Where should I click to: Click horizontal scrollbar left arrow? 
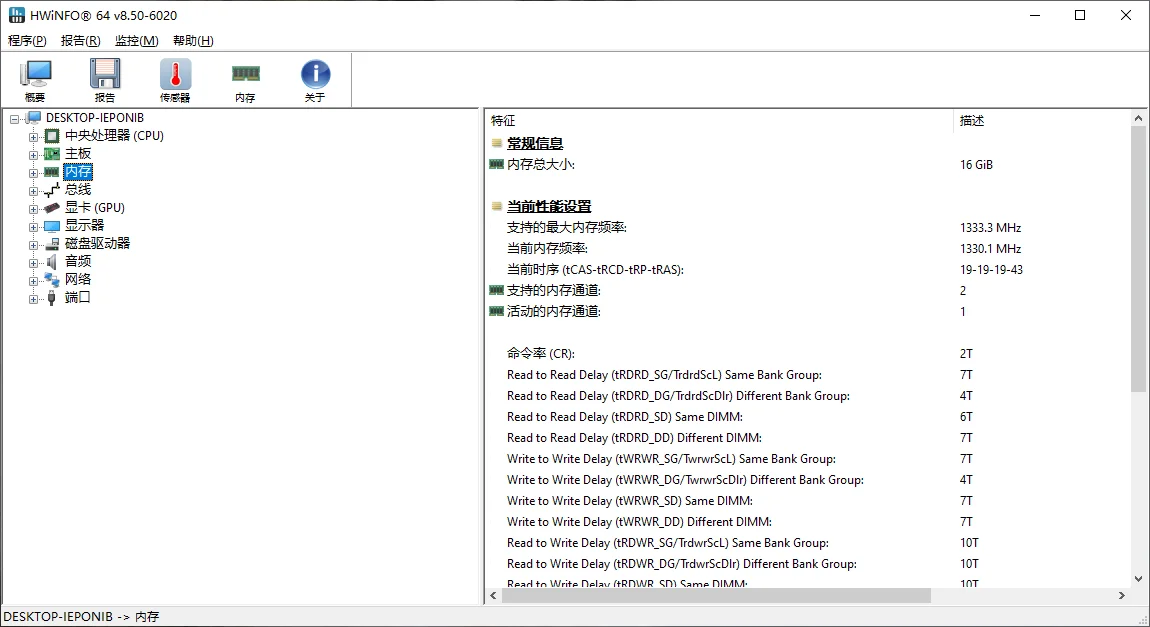tap(493, 595)
